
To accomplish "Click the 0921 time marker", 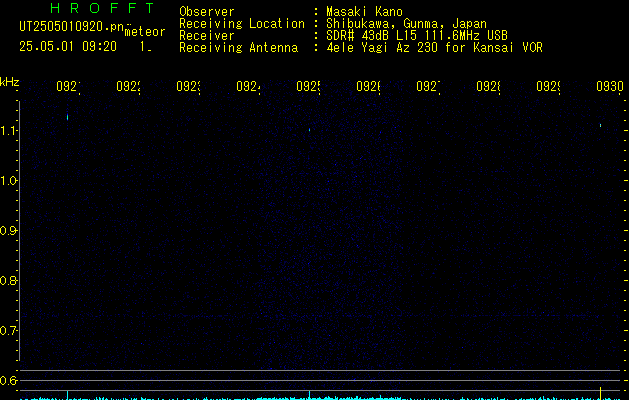I will [x=68, y=86].
